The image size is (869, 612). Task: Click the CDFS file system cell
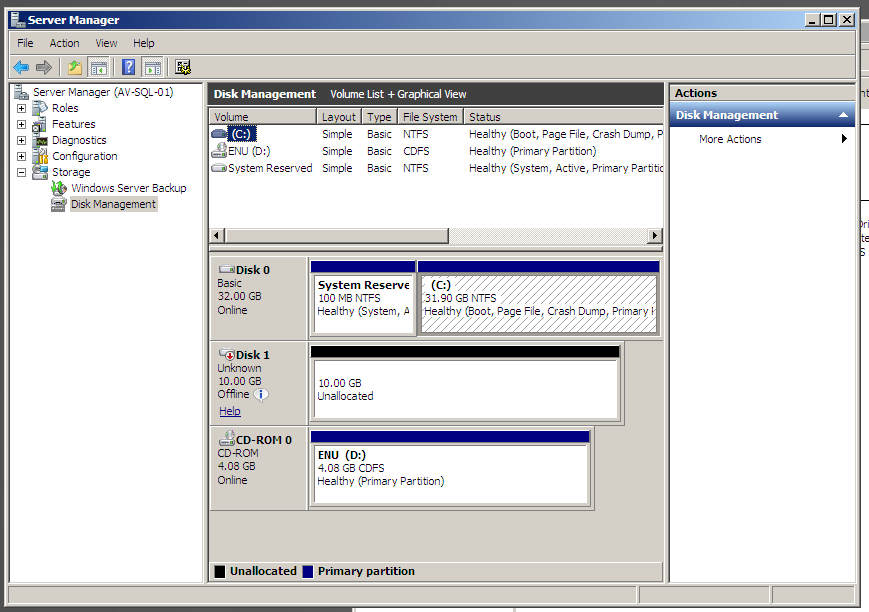click(416, 151)
